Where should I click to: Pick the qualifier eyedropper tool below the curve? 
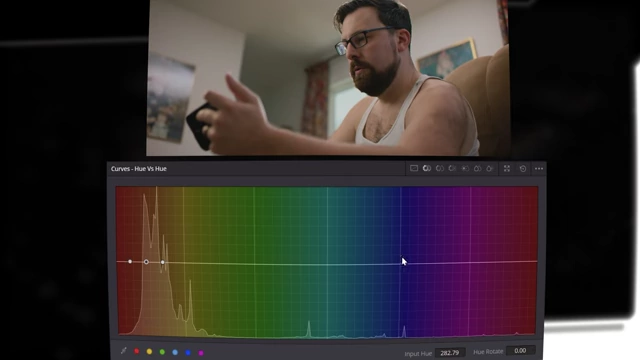pos(124,351)
